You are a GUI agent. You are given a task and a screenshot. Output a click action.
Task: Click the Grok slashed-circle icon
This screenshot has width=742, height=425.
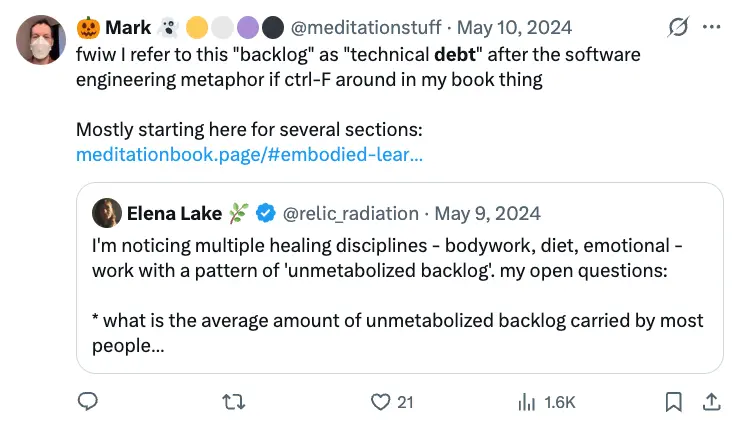(677, 27)
